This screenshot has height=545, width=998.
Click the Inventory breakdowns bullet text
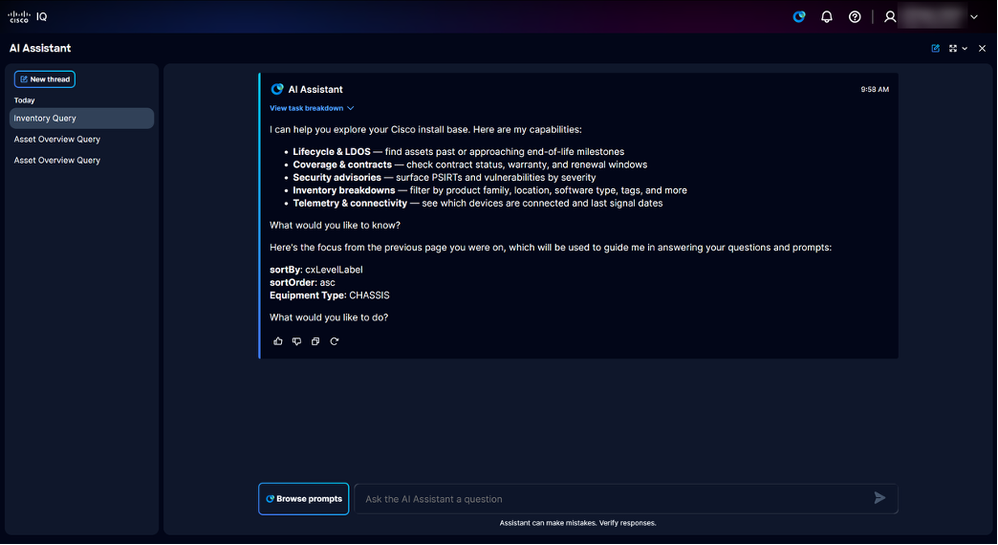click(489, 190)
